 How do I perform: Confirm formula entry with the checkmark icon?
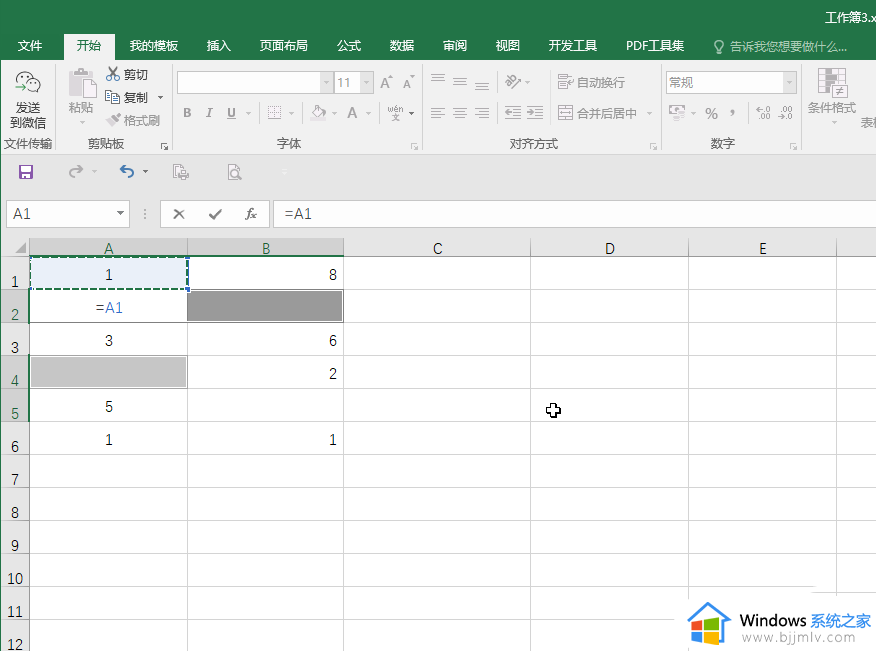coord(215,214)
